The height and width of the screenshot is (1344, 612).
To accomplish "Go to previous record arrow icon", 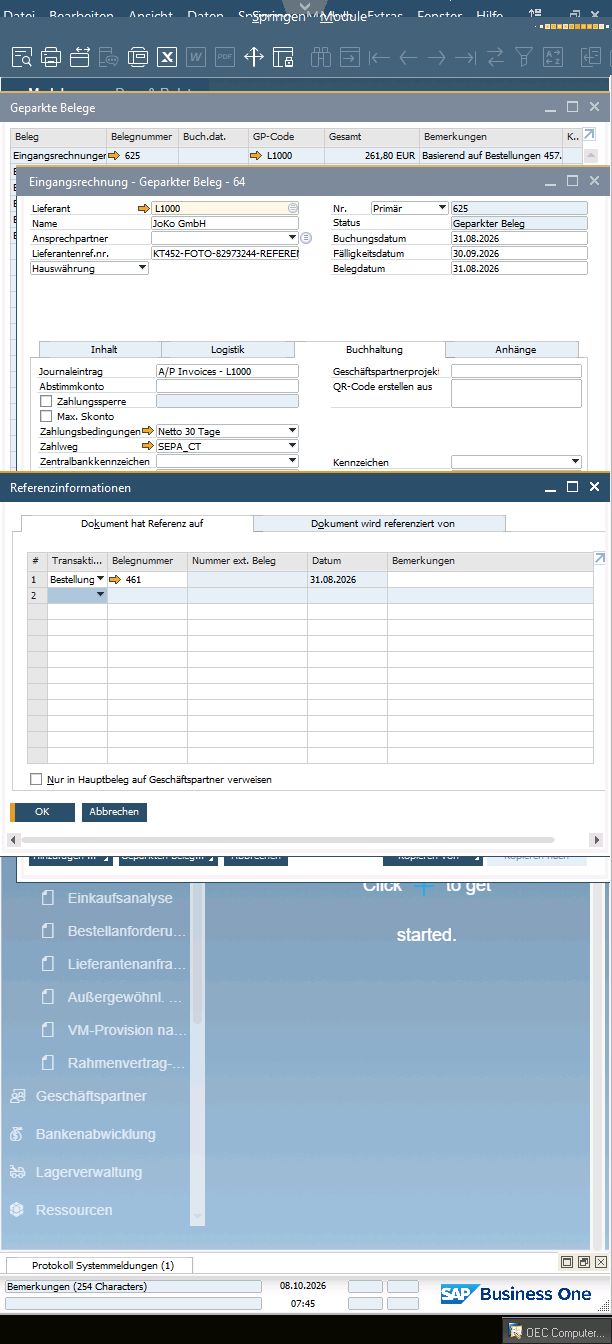I will click(x=408, y=57).
